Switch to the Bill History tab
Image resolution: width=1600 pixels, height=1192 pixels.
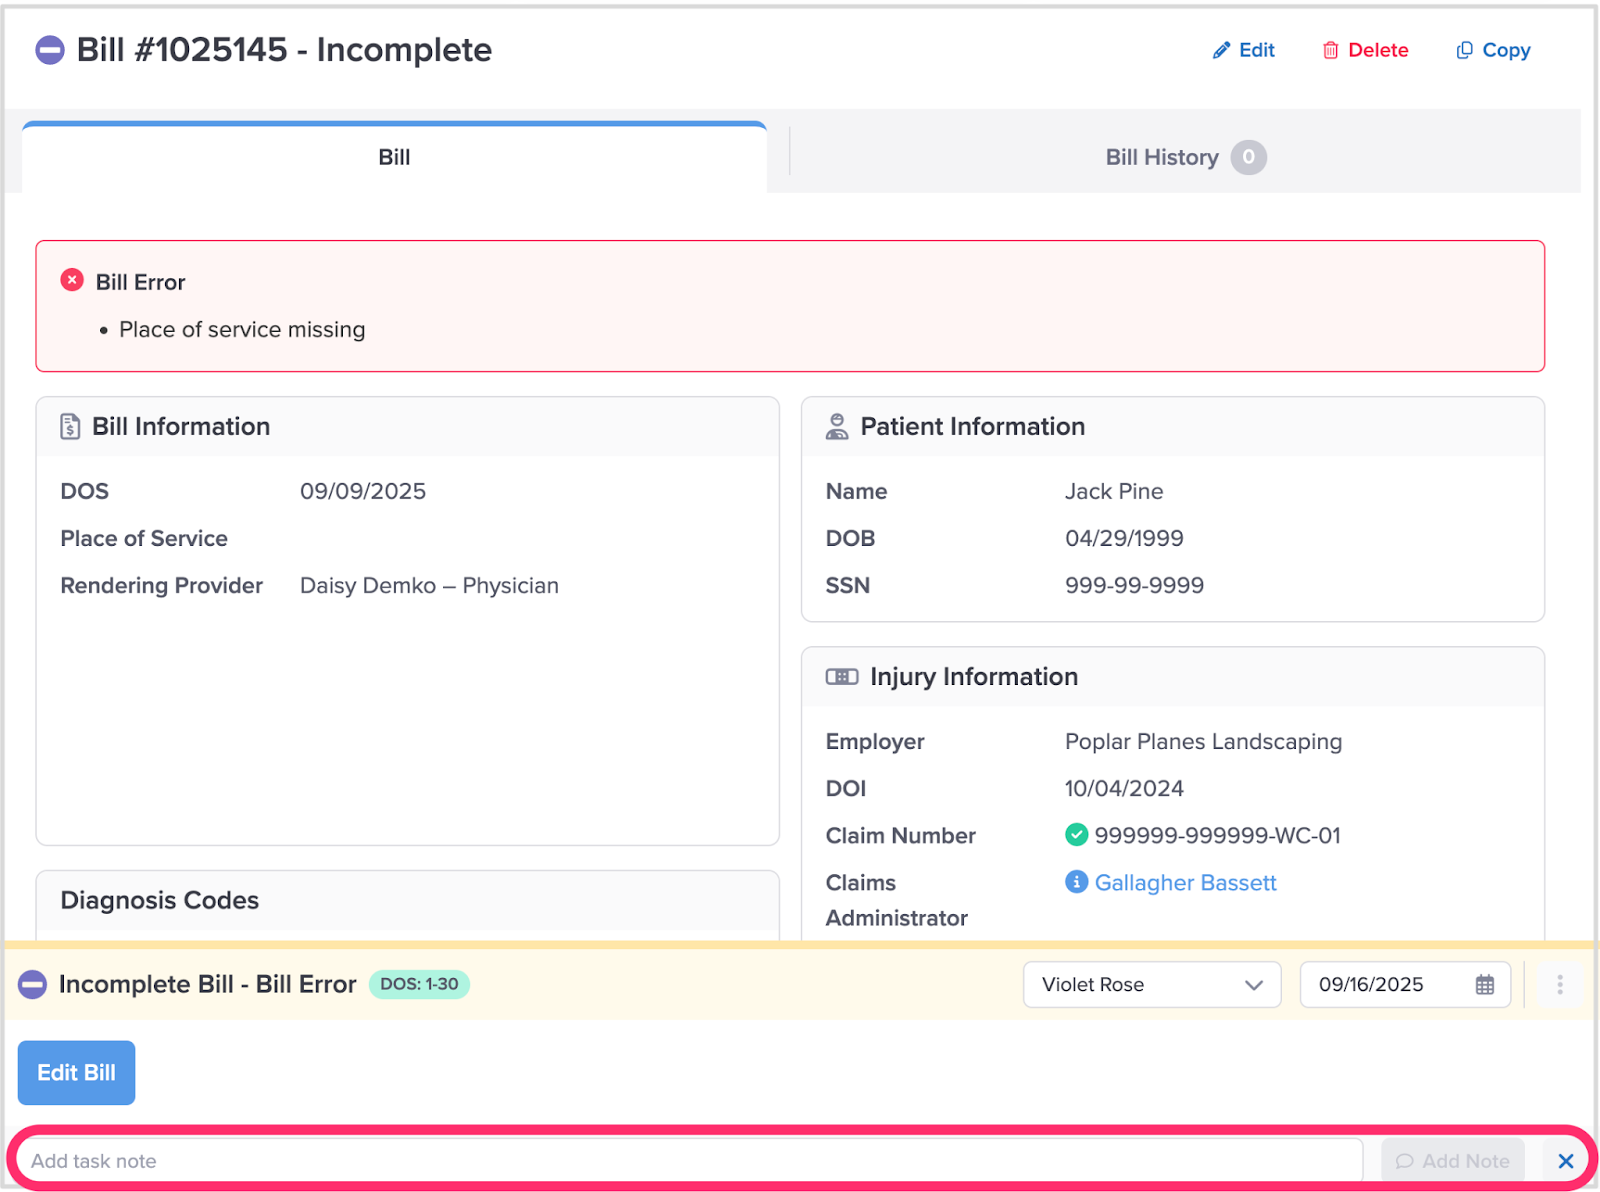click(x=1184, y=157)
